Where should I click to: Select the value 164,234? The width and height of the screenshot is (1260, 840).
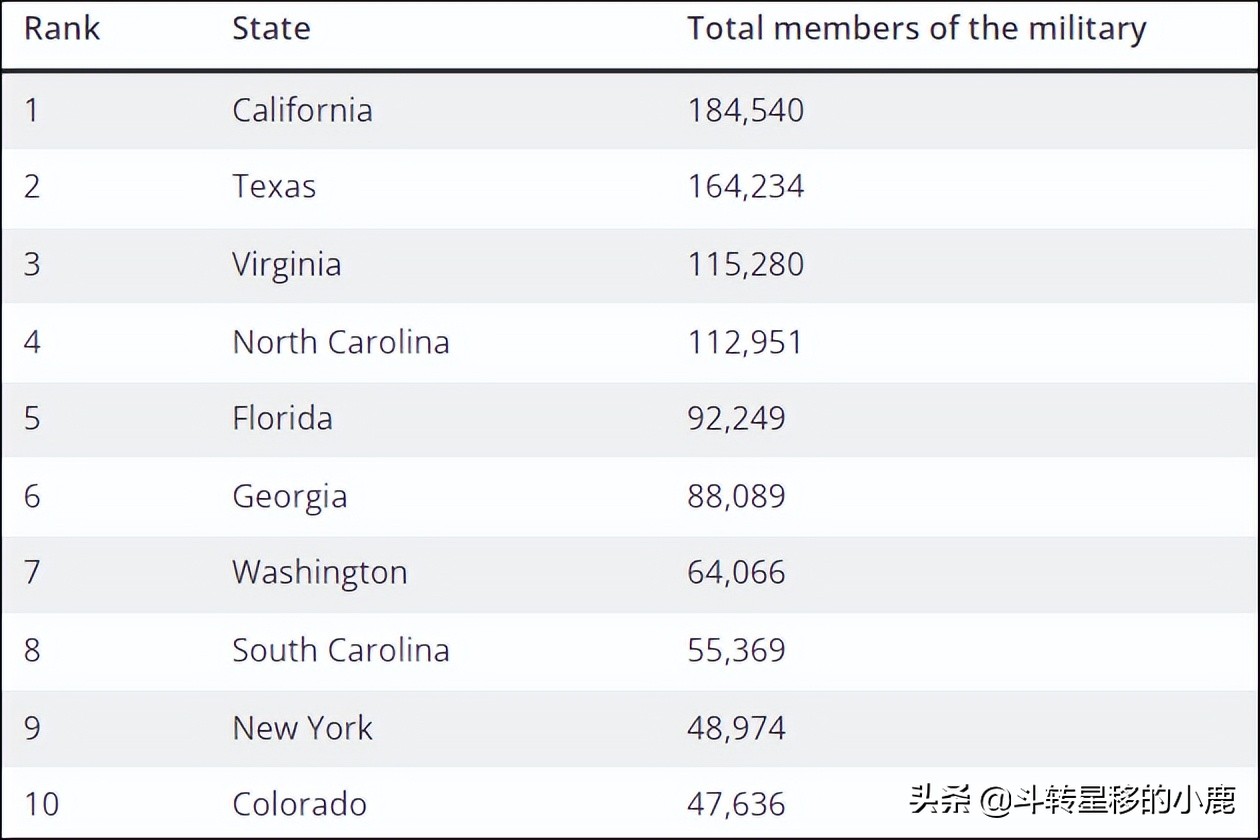pyautogui.click(x=745, y=187)
